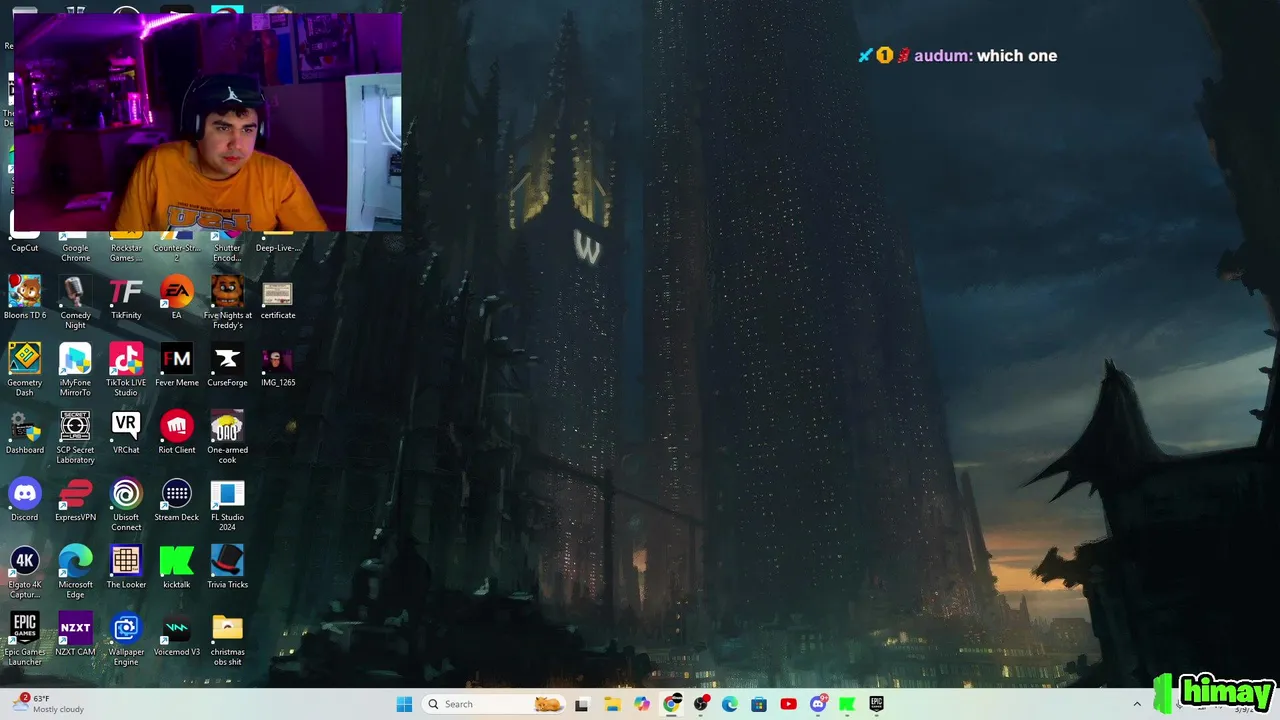Launch CurseForge from the desktop

coord(227,359)
